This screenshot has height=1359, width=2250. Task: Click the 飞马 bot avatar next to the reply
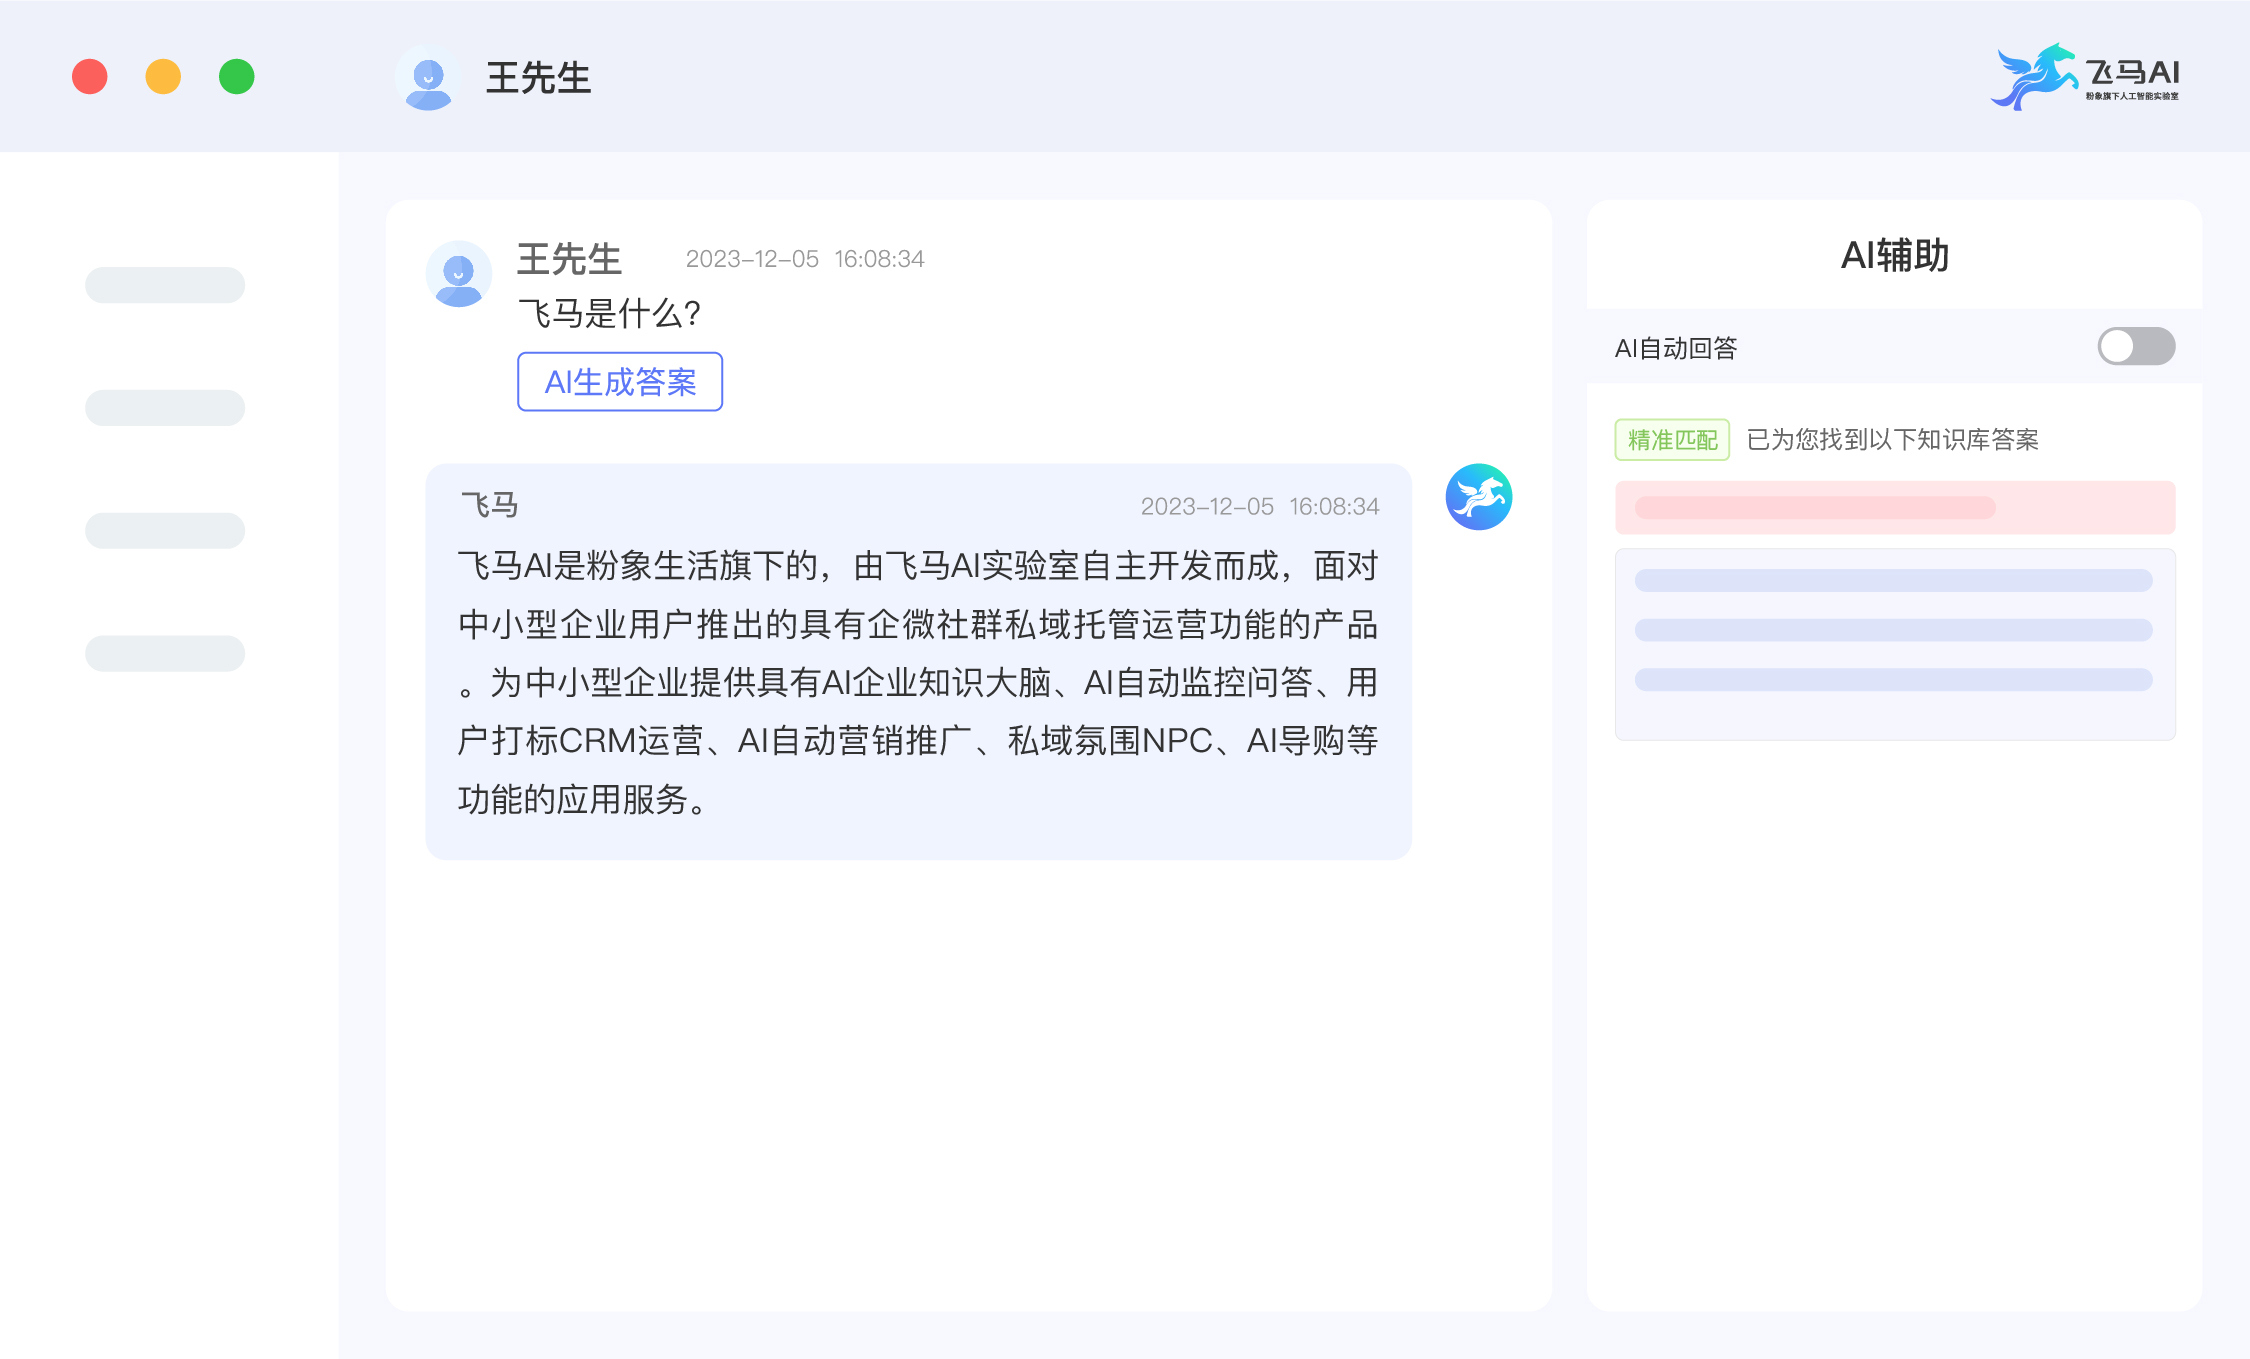pos(1478,497)
